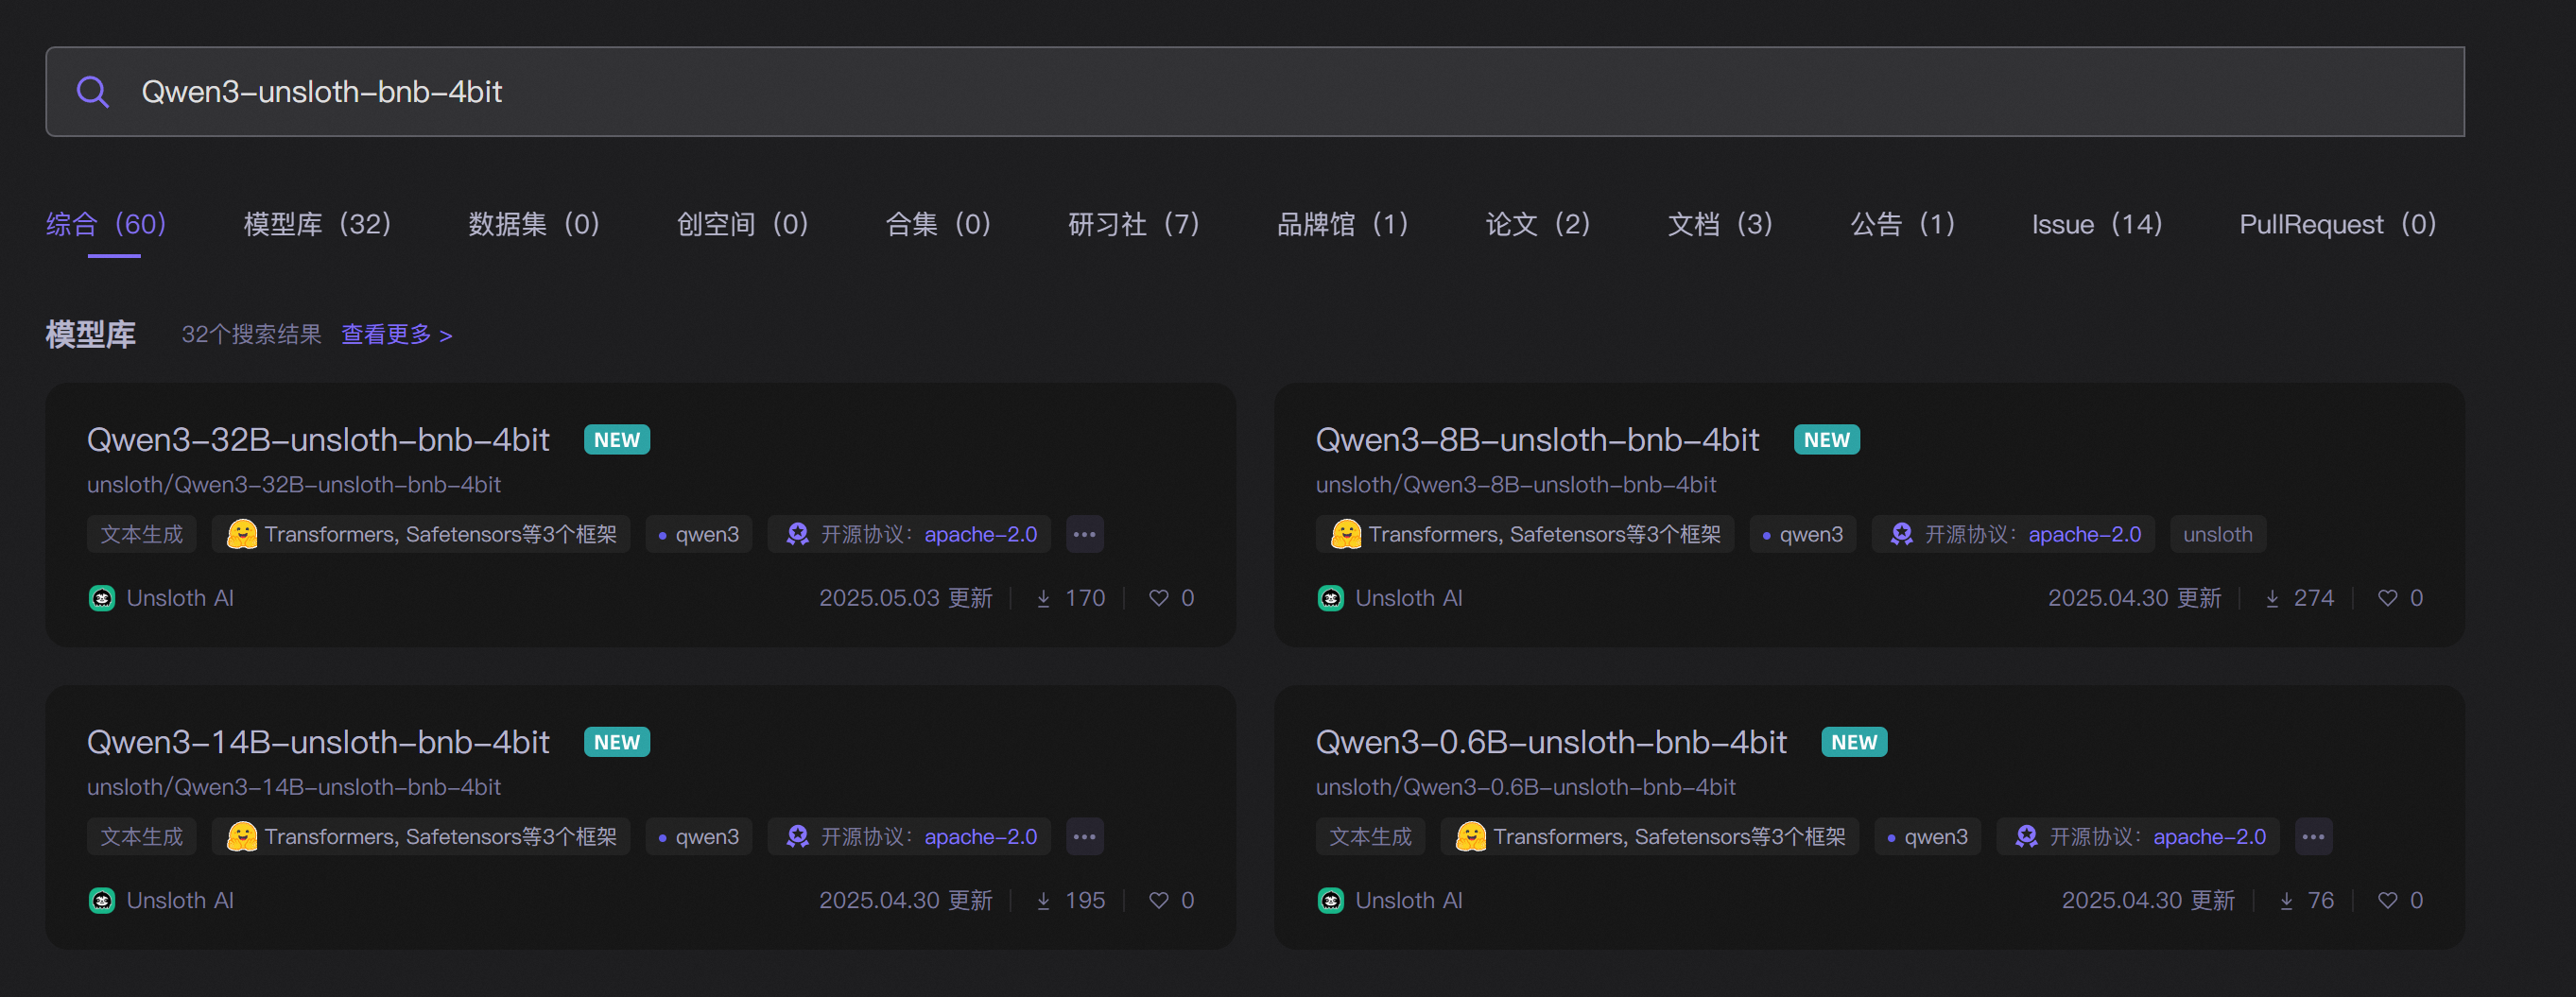This screenshot has height=997, width=2576.
Task: Click the unsloth/Qwen3-0.6B-unsloth-bnb-4bit path text
Action: pos(1526,787)
